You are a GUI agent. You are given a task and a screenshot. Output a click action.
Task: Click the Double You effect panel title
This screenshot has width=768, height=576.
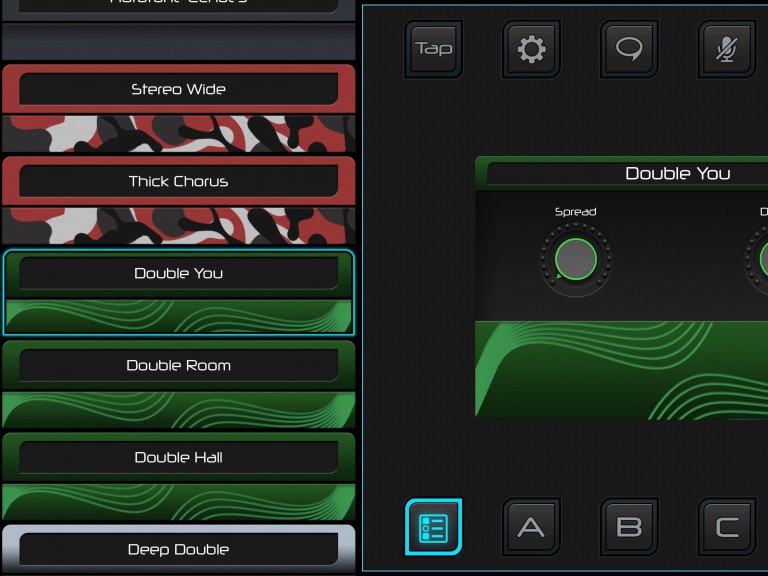coord(677,173)
